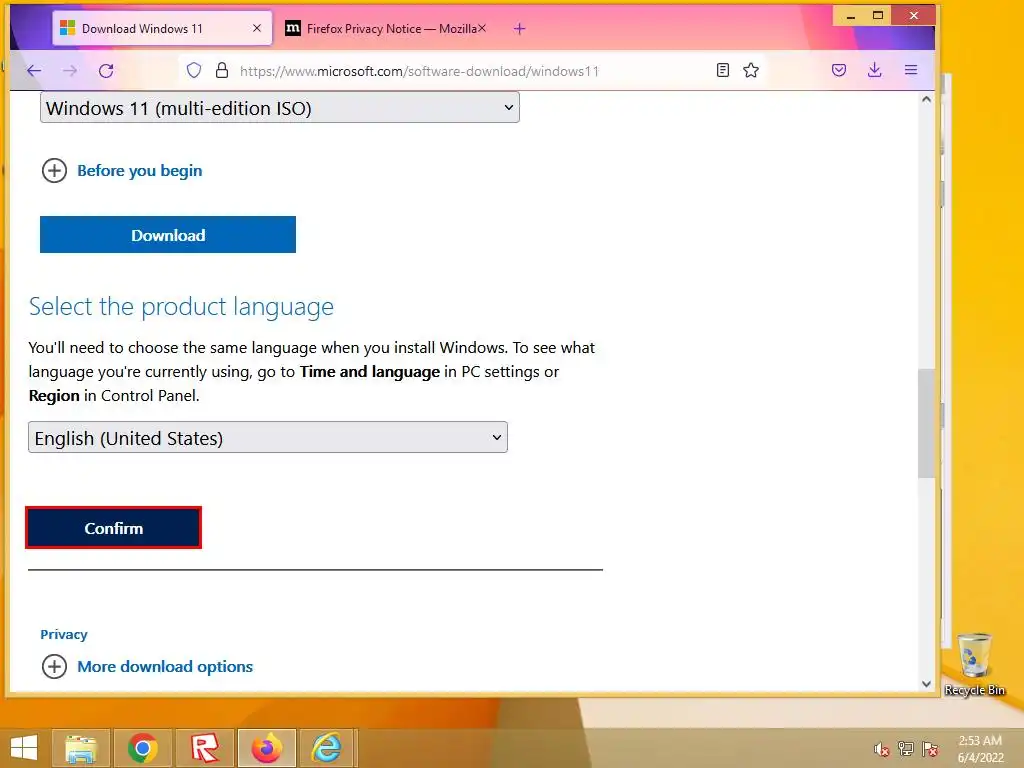1024x768 pixels.
Task: Click the Confirm button
Action: point(114,528)
